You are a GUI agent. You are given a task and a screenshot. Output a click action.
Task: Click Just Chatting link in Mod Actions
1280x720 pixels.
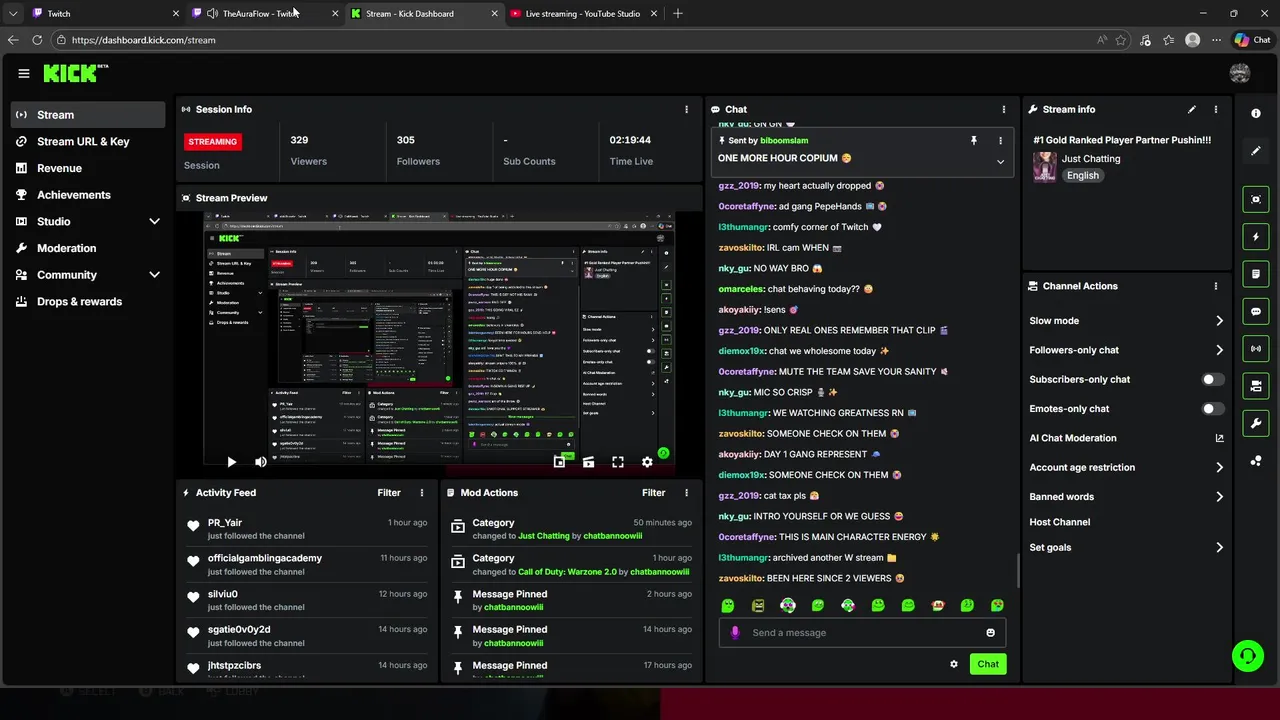tap(544, 536)
